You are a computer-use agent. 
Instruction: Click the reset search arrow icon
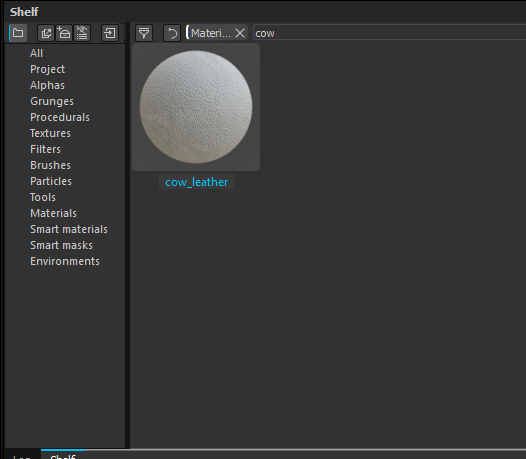172,33
